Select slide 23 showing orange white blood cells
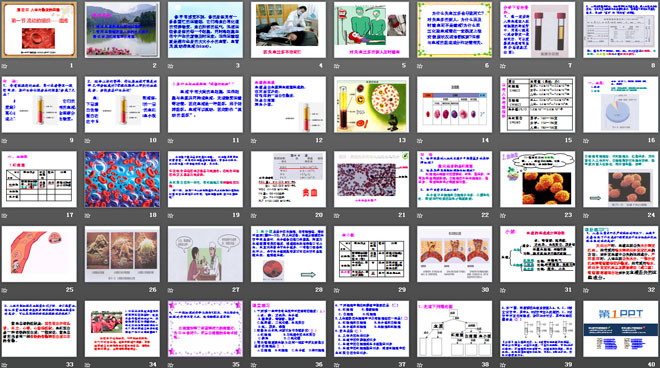This screenshot has width=660, height=368. [x=538, y=179]
